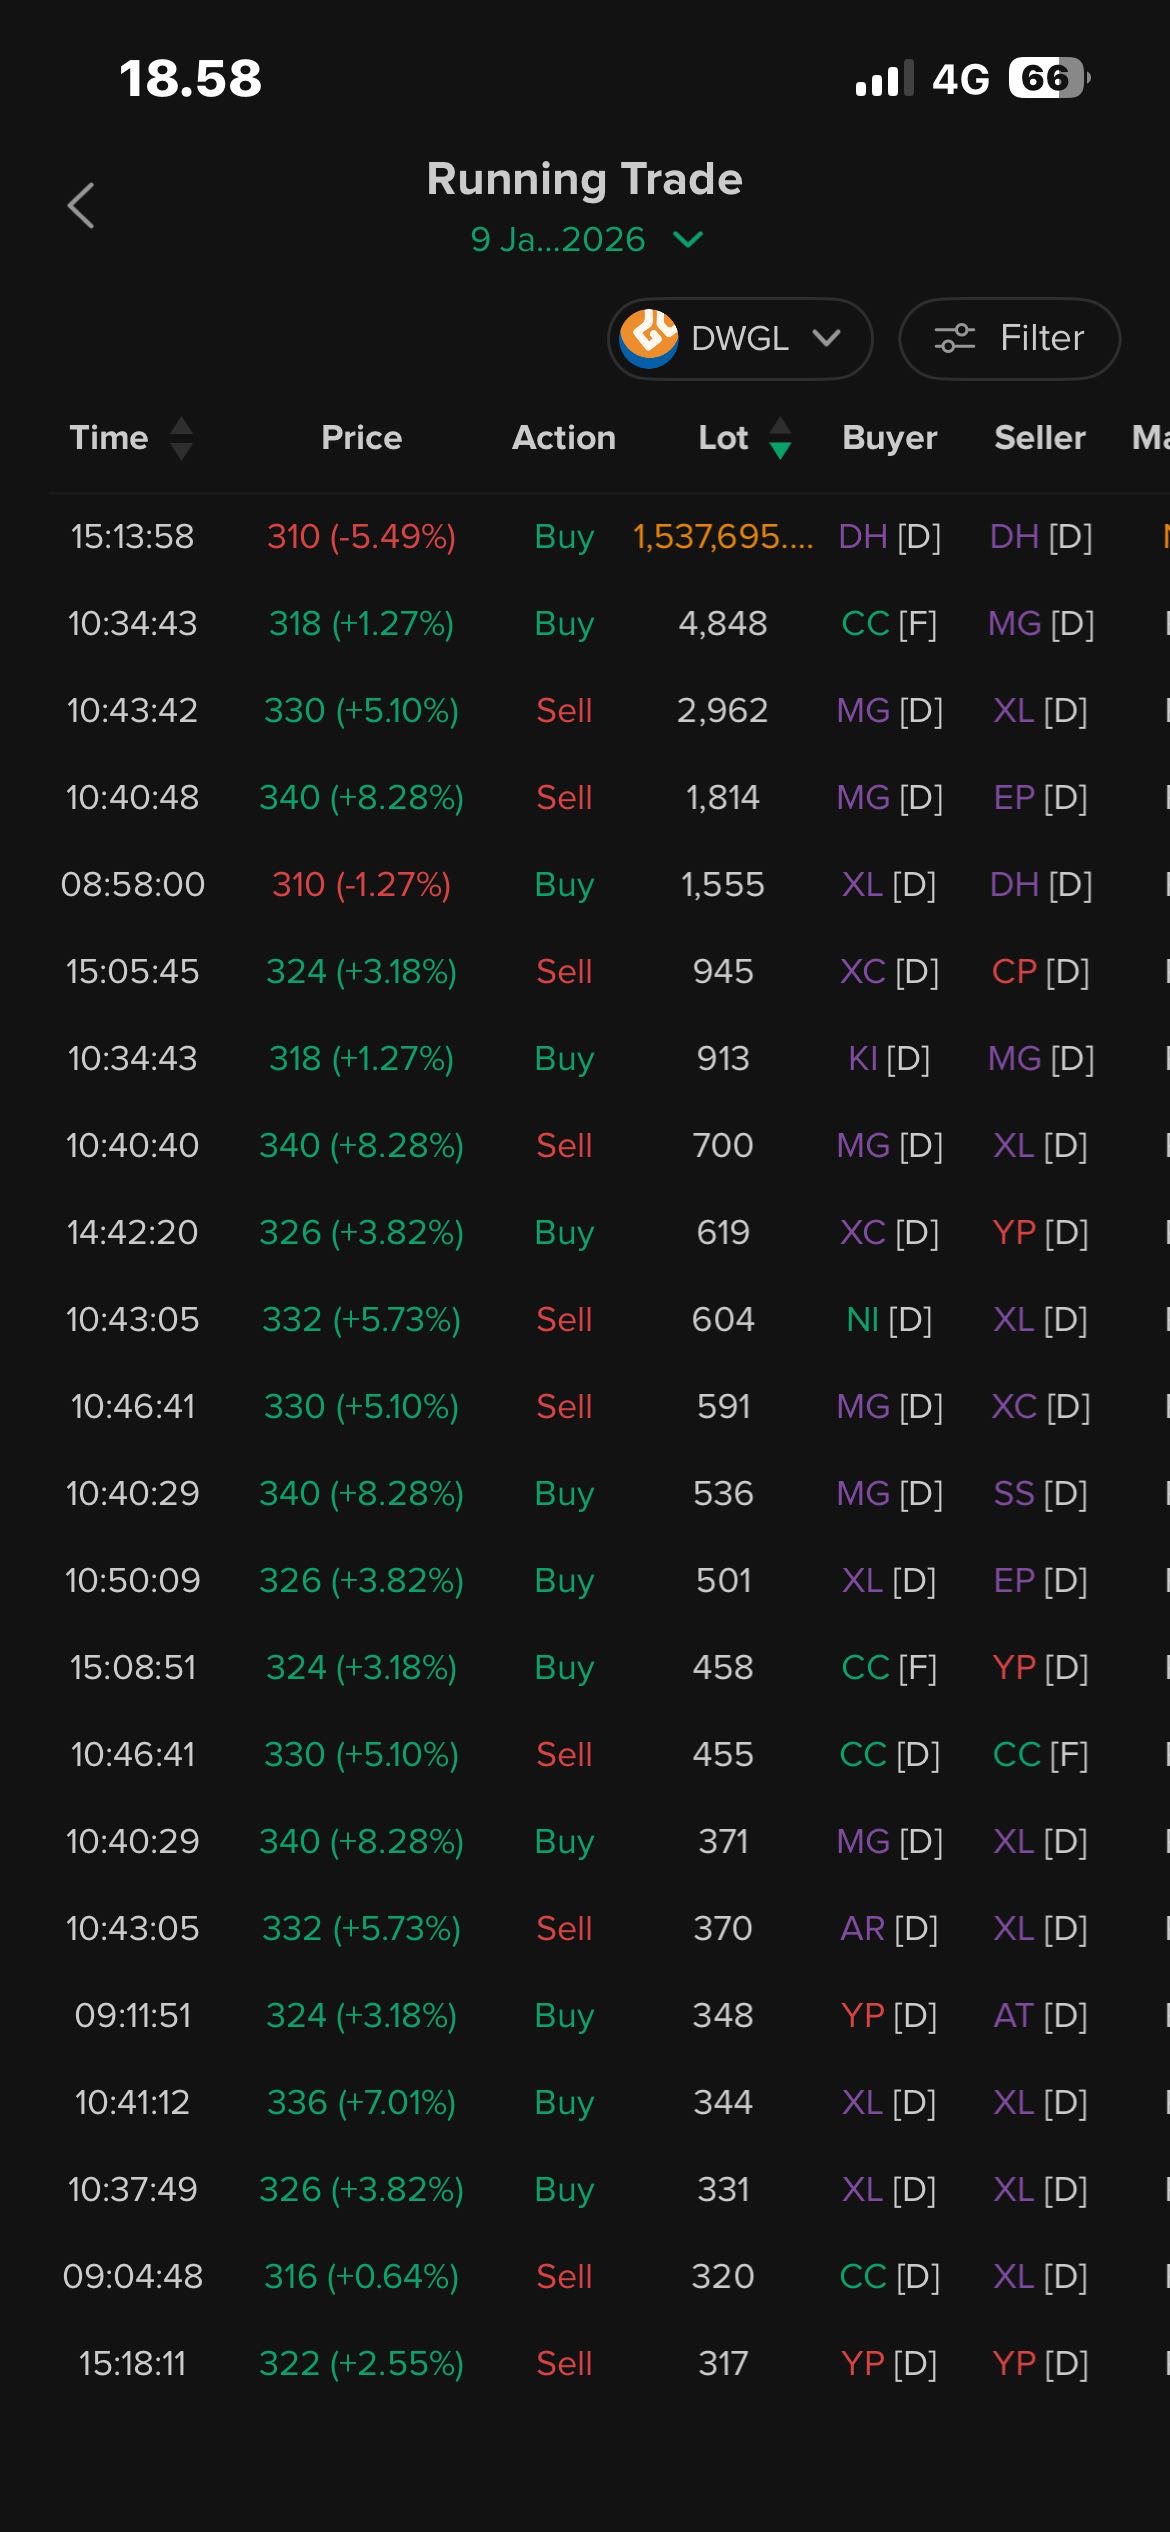Open the DWGL stock dropdown
The image size is (1170, 2532).
(x=740, y=338)
